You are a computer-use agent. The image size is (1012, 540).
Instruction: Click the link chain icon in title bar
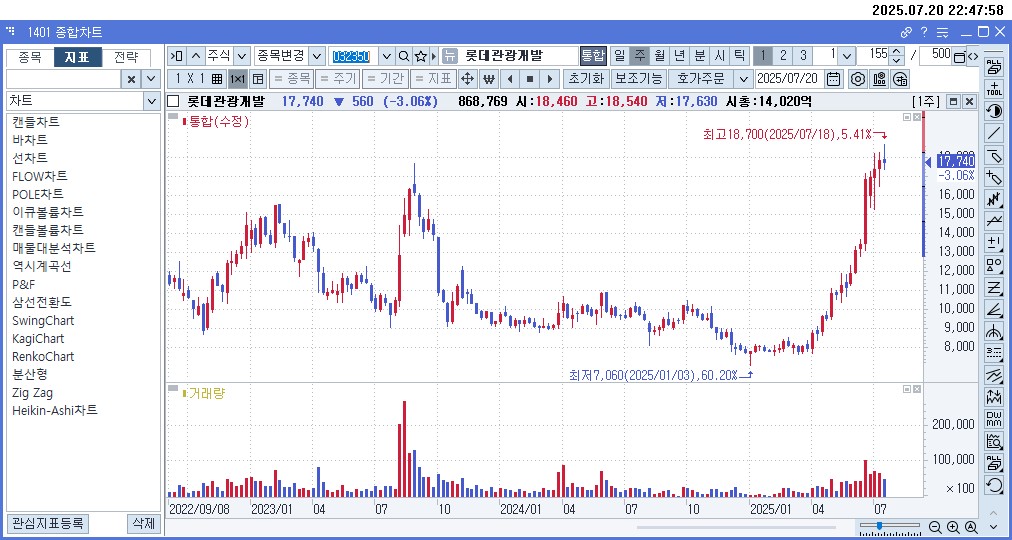pos(906,32)
